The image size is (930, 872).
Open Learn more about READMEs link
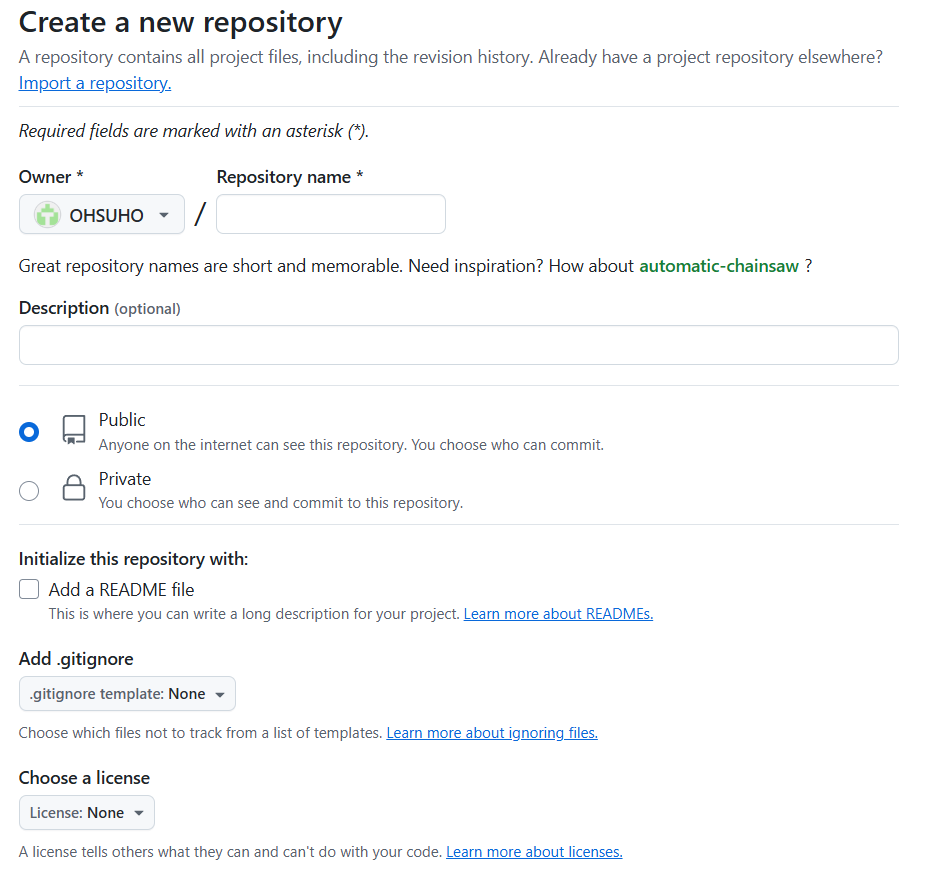pos(558,614)
